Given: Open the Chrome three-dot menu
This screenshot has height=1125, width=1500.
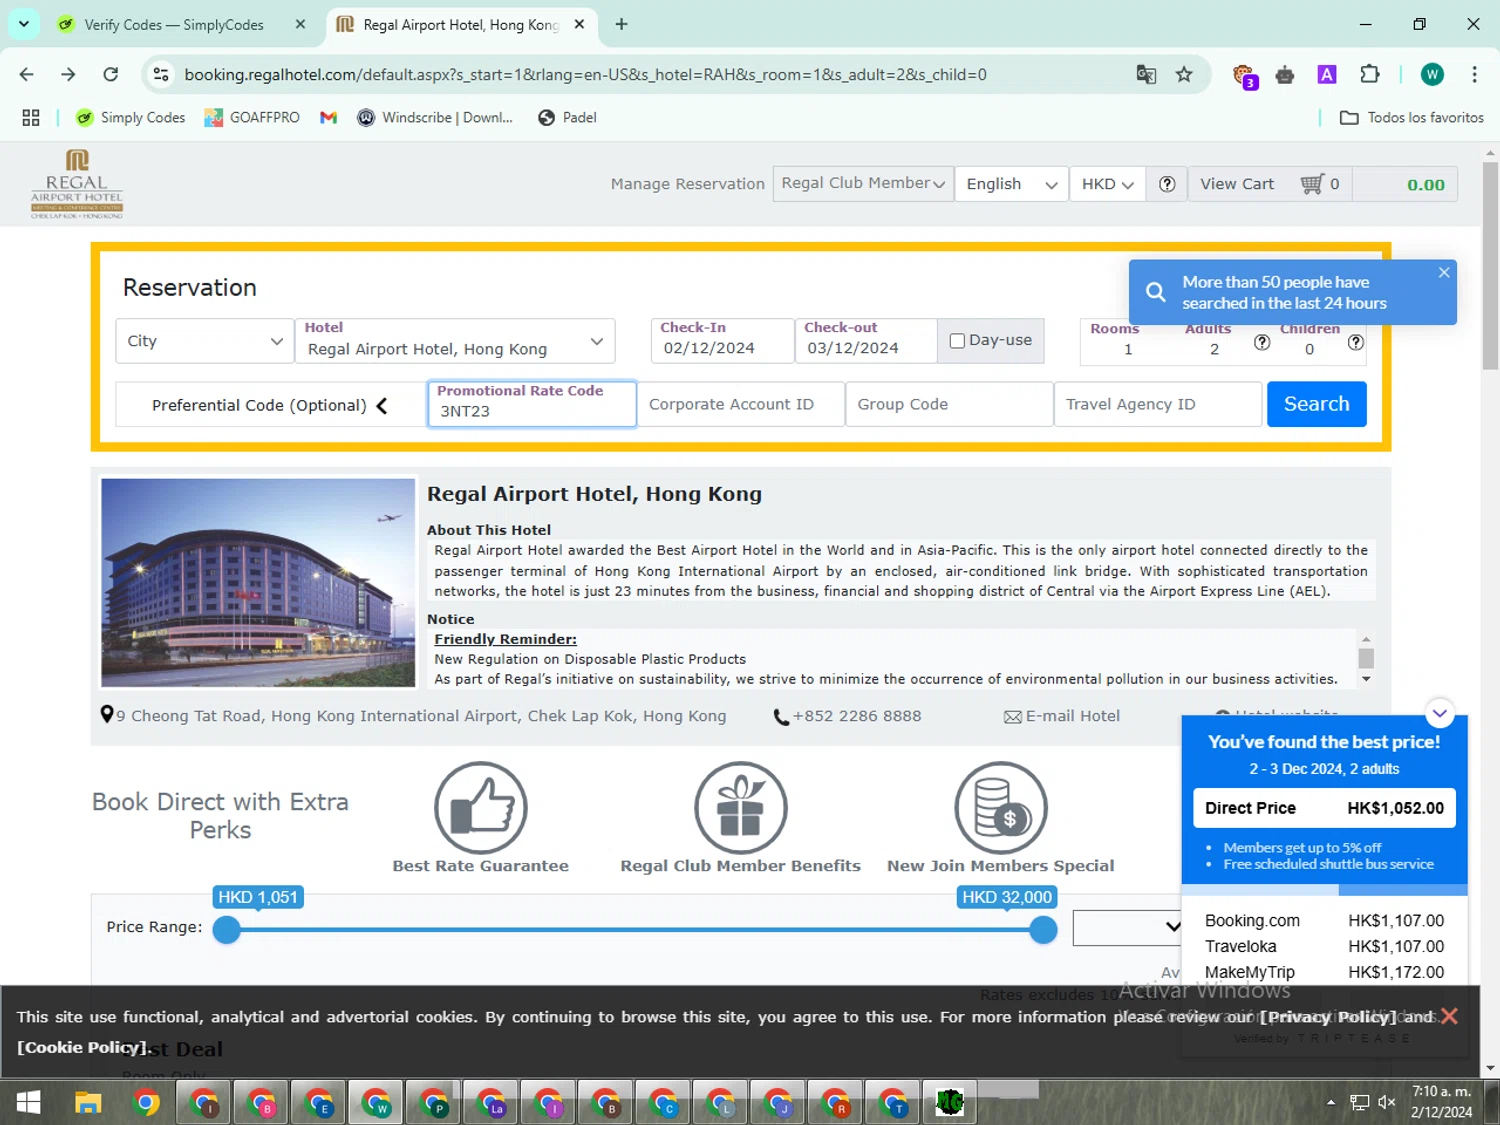Looking at the screenshot, I should (1474, 74).
